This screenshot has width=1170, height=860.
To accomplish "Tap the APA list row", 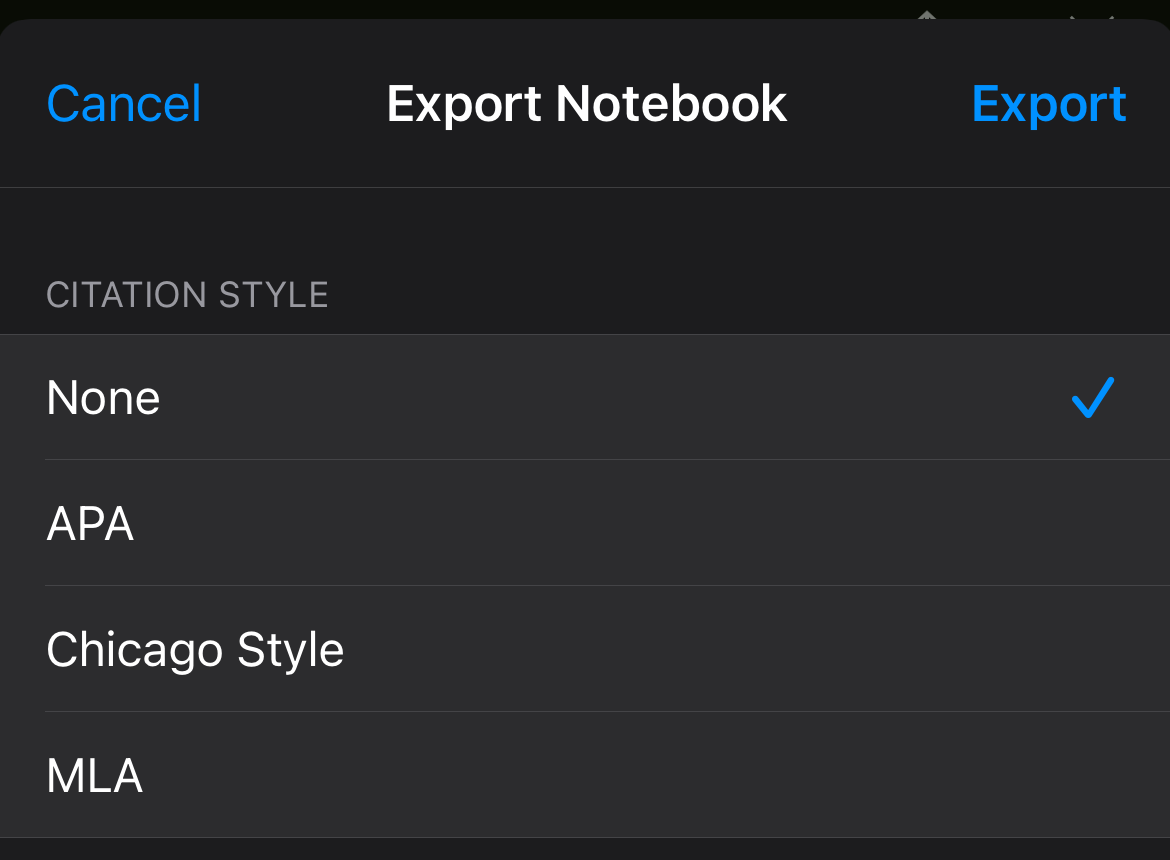I will tap(585, 524).
